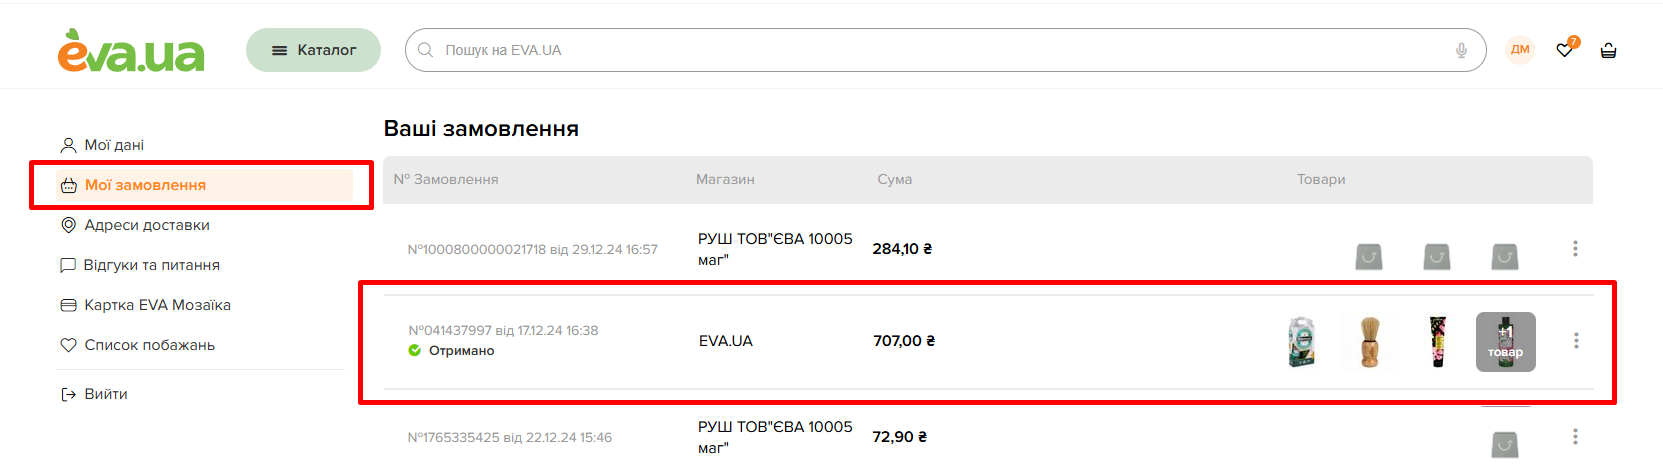The width and height of the screenshot is (1663, 467).
Task: Click the +1 товар thumbnail
Action: (x=1505, y=341)
